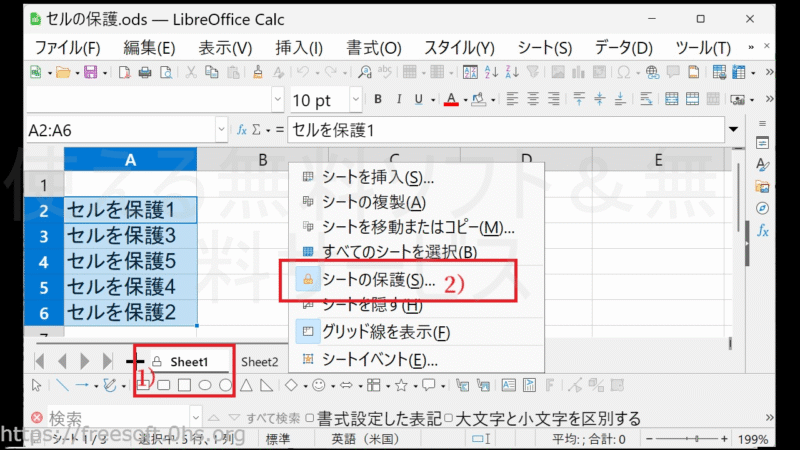Enable 大文字と小文字を区別する checkbox

(x=449, y=418)
